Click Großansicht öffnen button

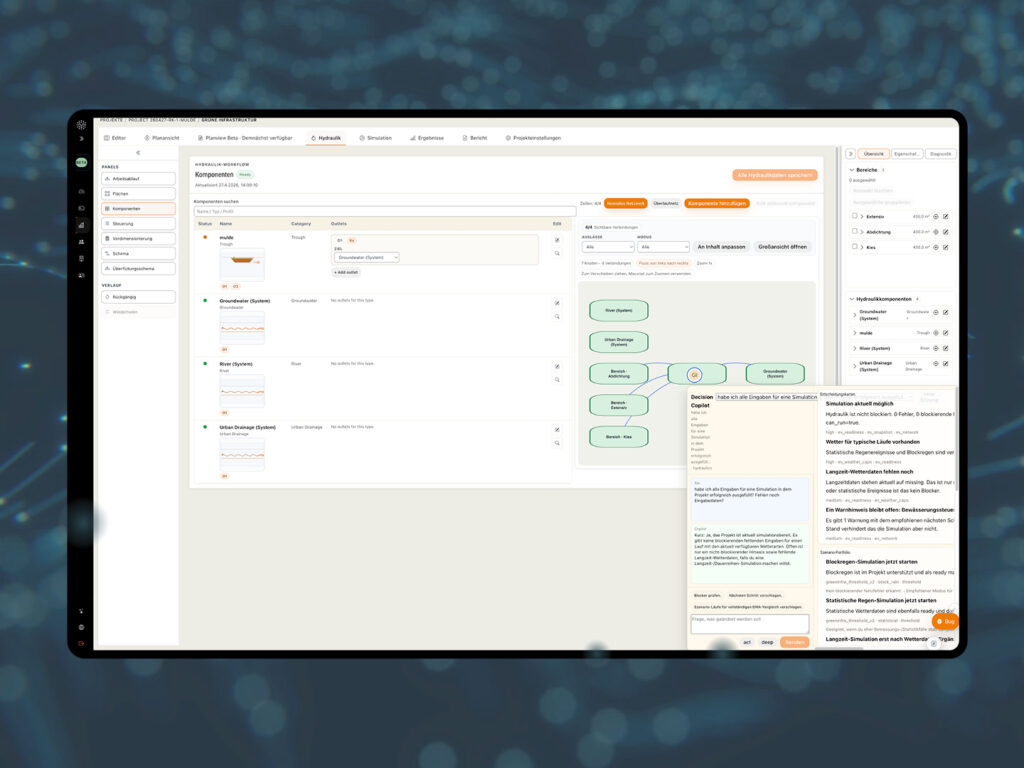pos(782,247)
